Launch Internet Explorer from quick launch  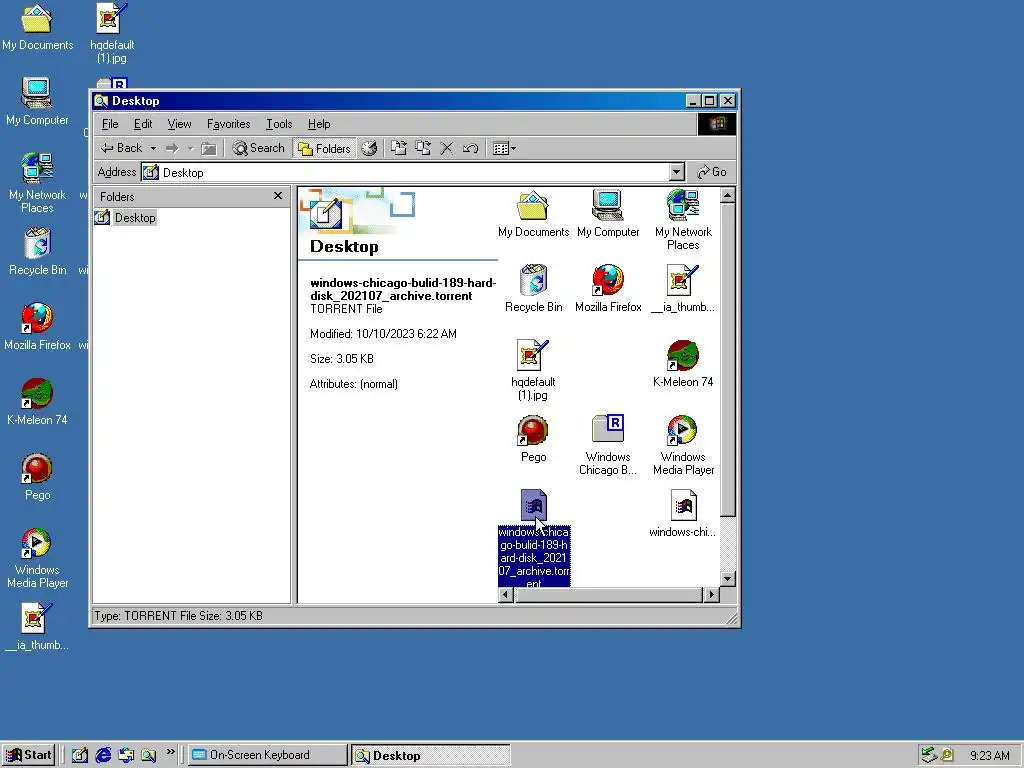(103, 755)
